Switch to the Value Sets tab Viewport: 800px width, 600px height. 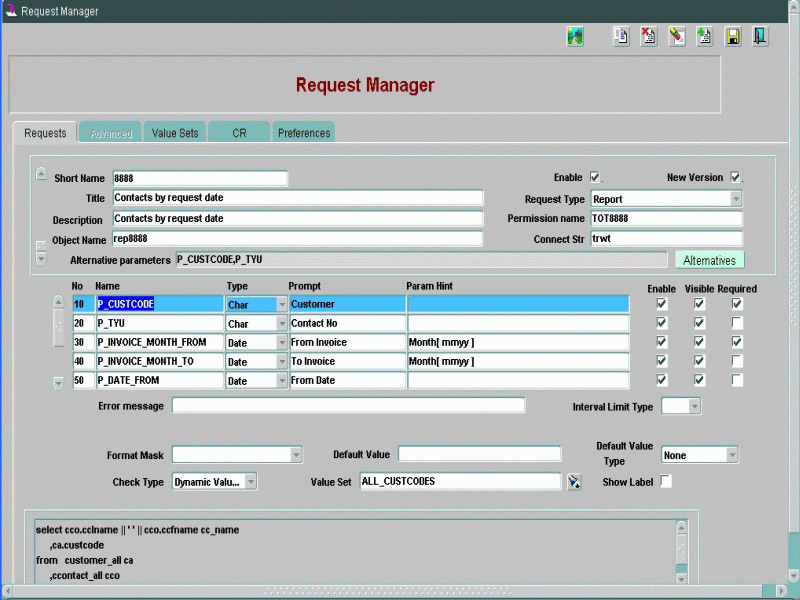(175, 133)
